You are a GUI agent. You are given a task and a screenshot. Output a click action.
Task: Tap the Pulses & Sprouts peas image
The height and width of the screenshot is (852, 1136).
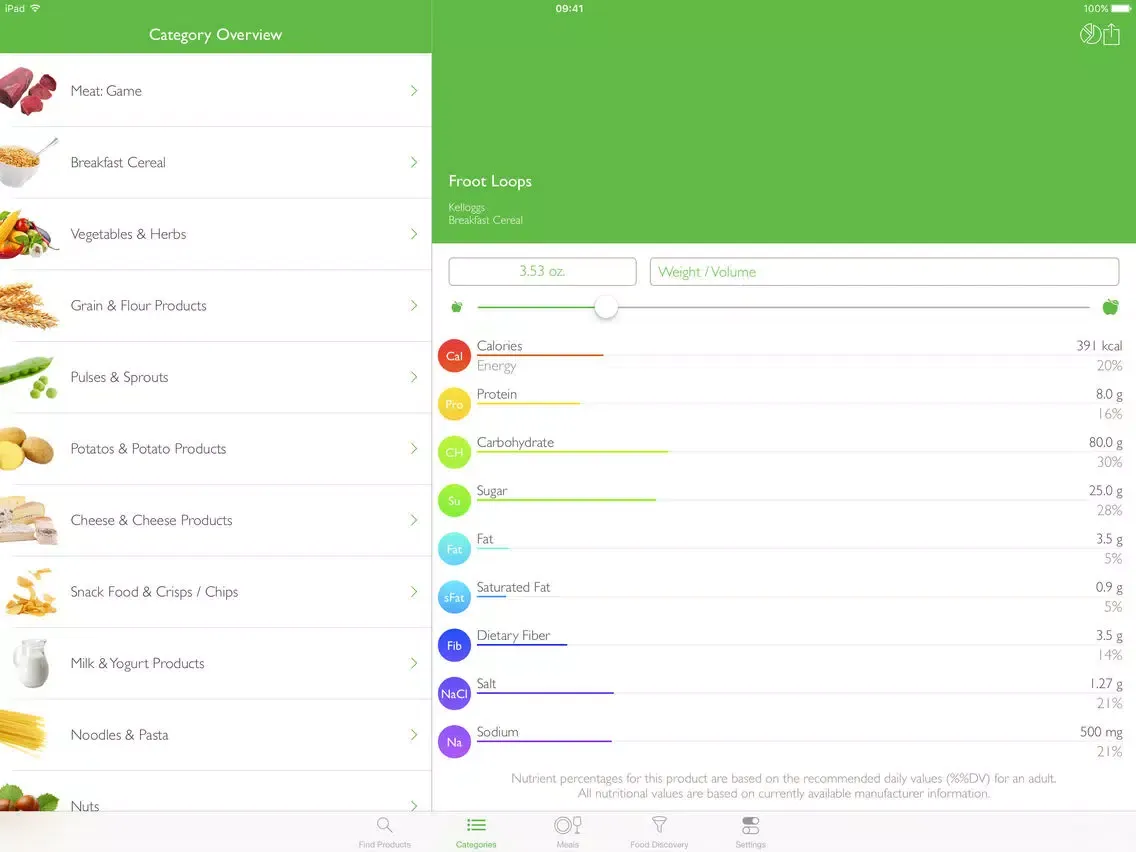(x=28, y=377)
